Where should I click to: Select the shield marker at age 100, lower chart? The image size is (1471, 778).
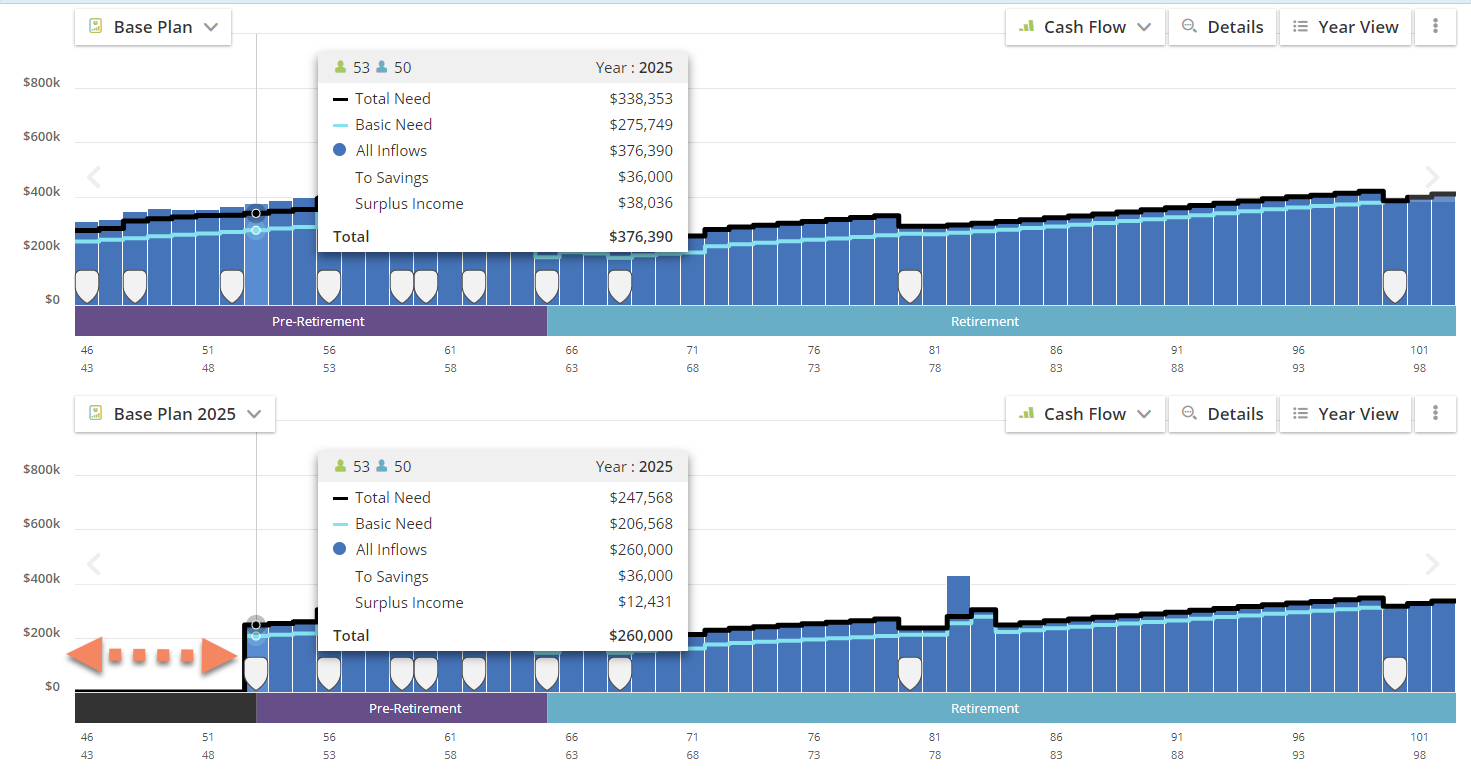[x=1395, y=673]
